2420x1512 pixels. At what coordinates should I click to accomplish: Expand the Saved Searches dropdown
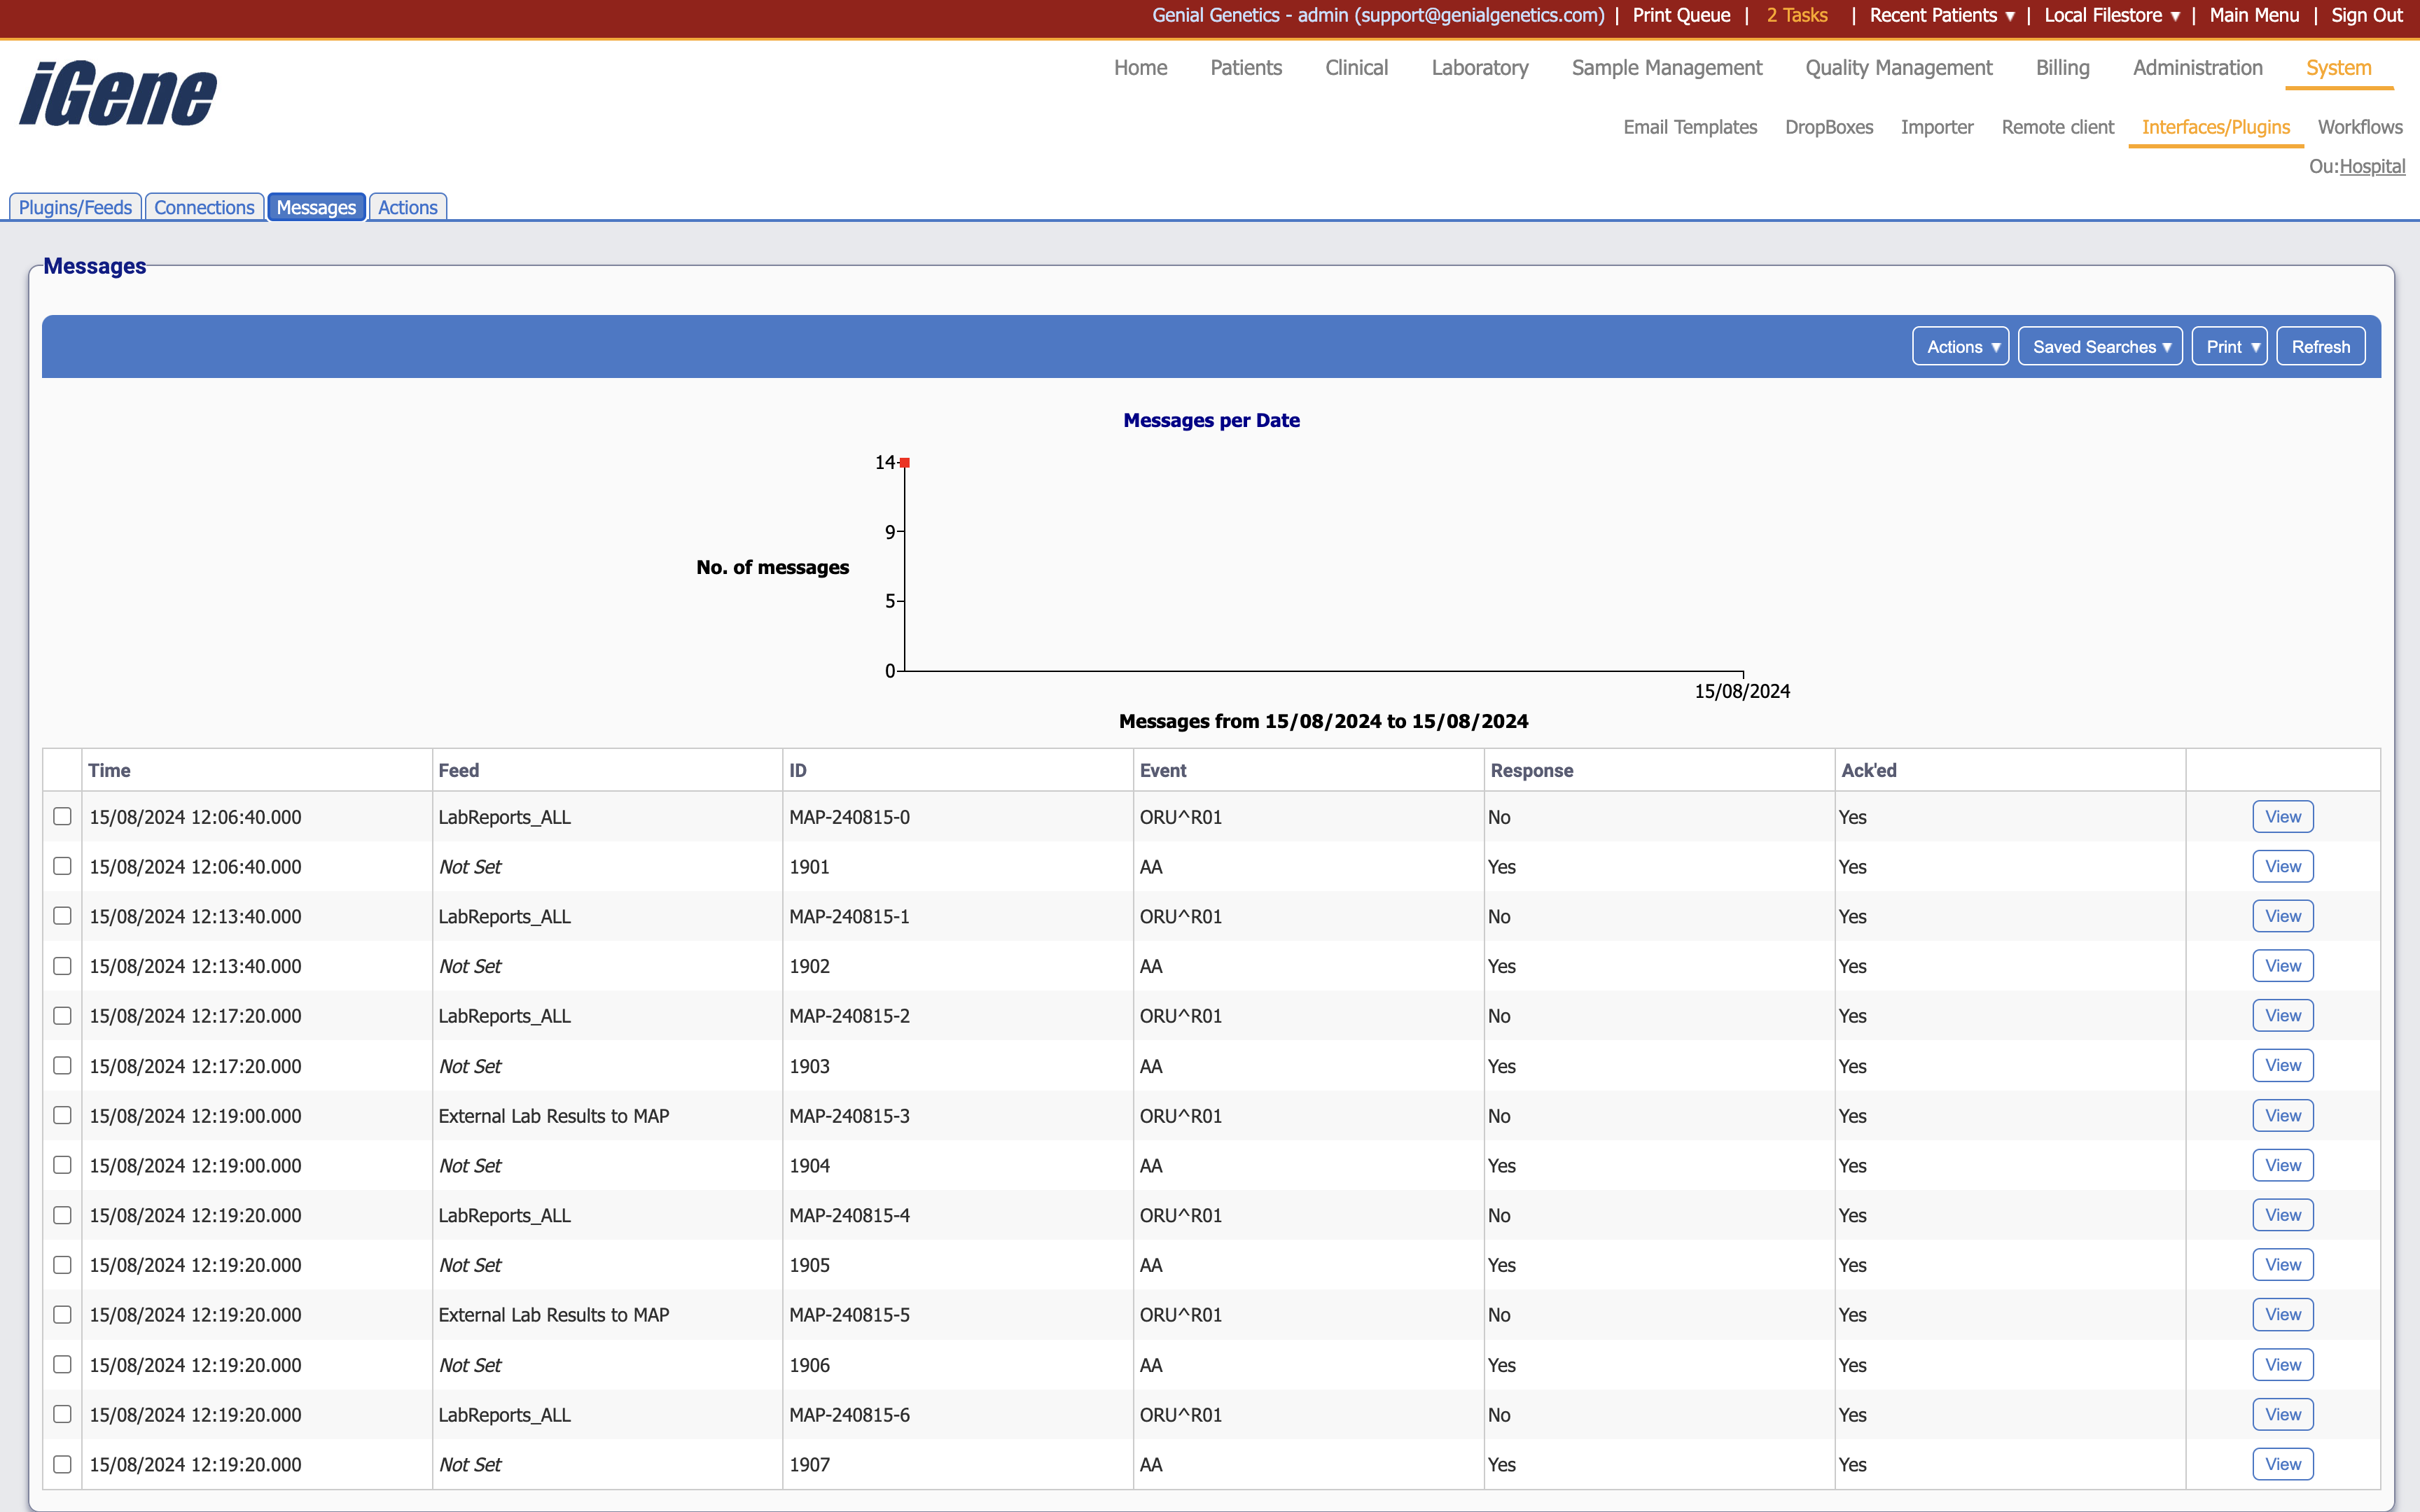click(2099, 347)
